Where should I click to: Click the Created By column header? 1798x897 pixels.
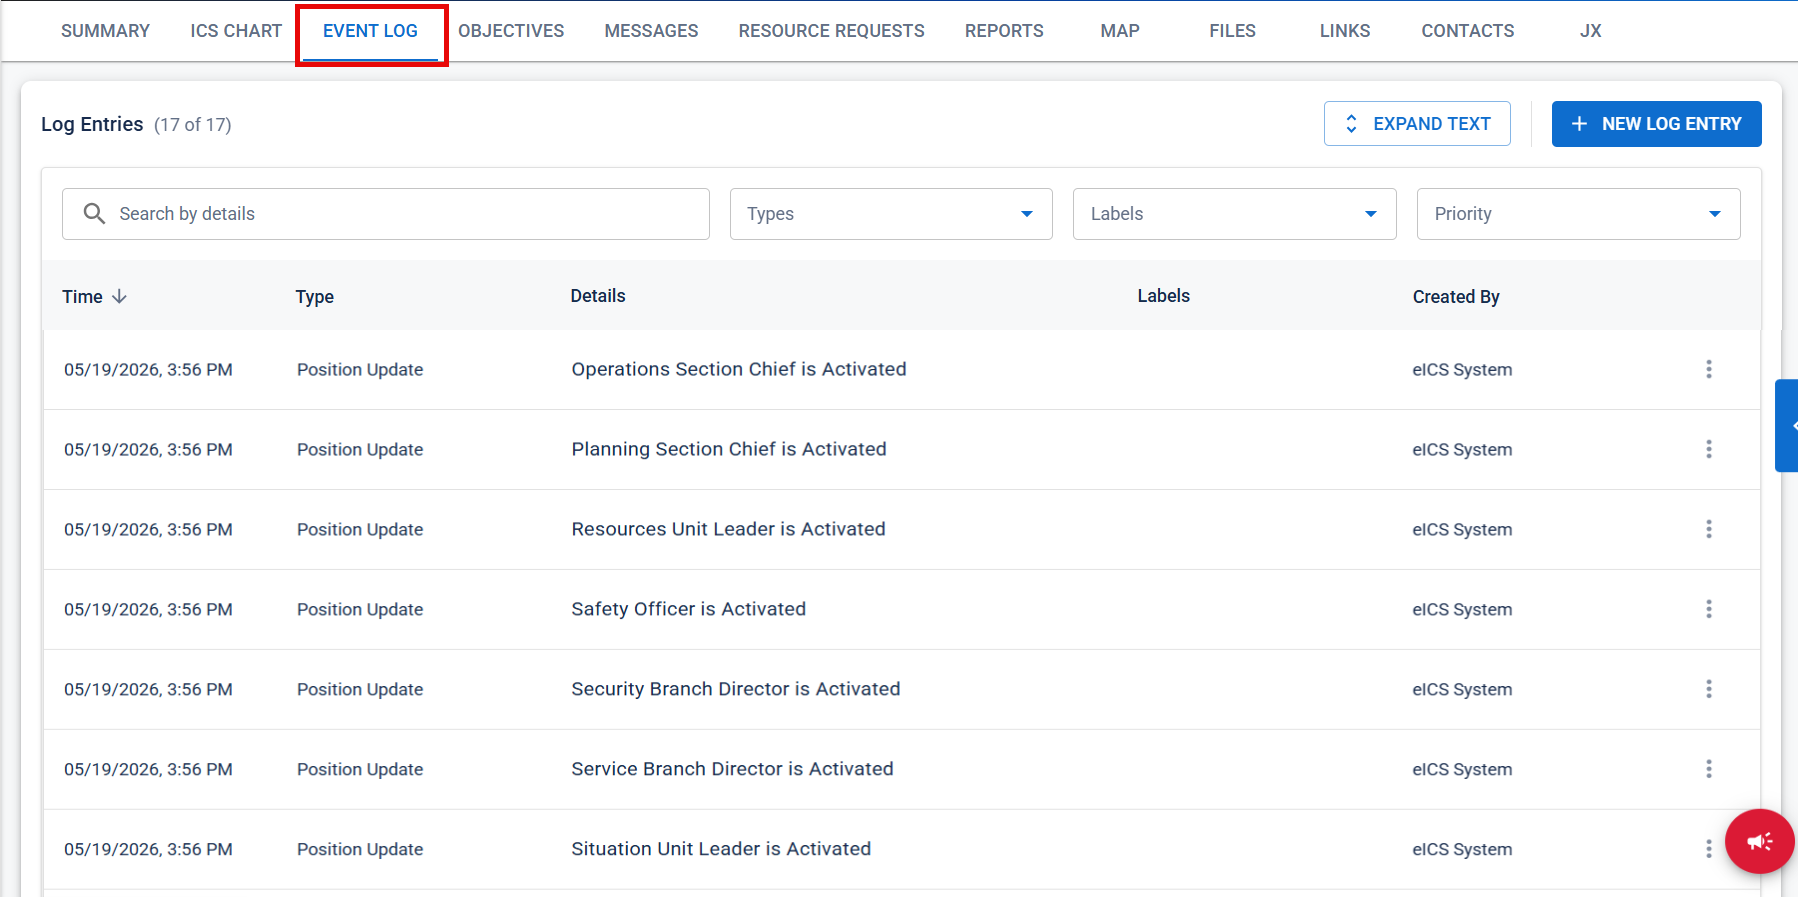point(1456,297)
